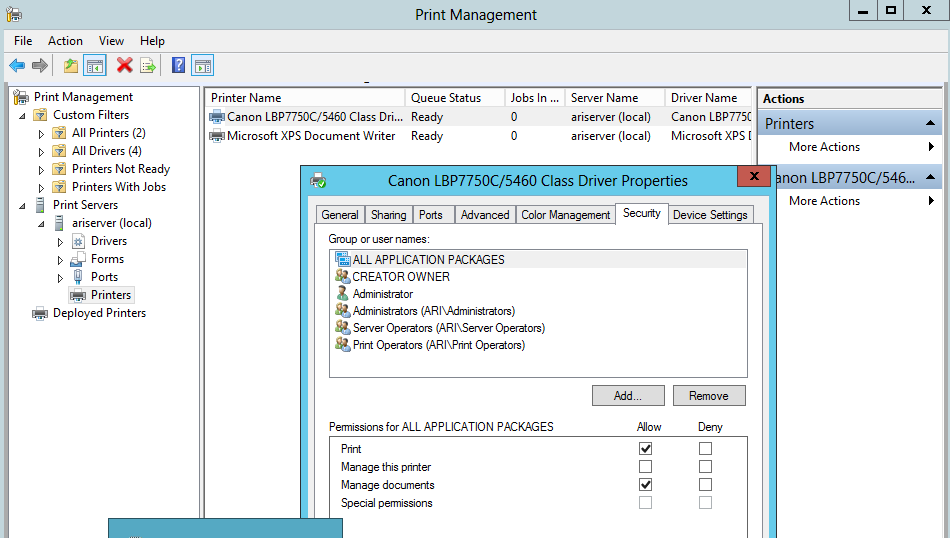This screenshot has width=950, height=538.
Task: Click the Printers node icon under ariserver
Action: [78, 295]
